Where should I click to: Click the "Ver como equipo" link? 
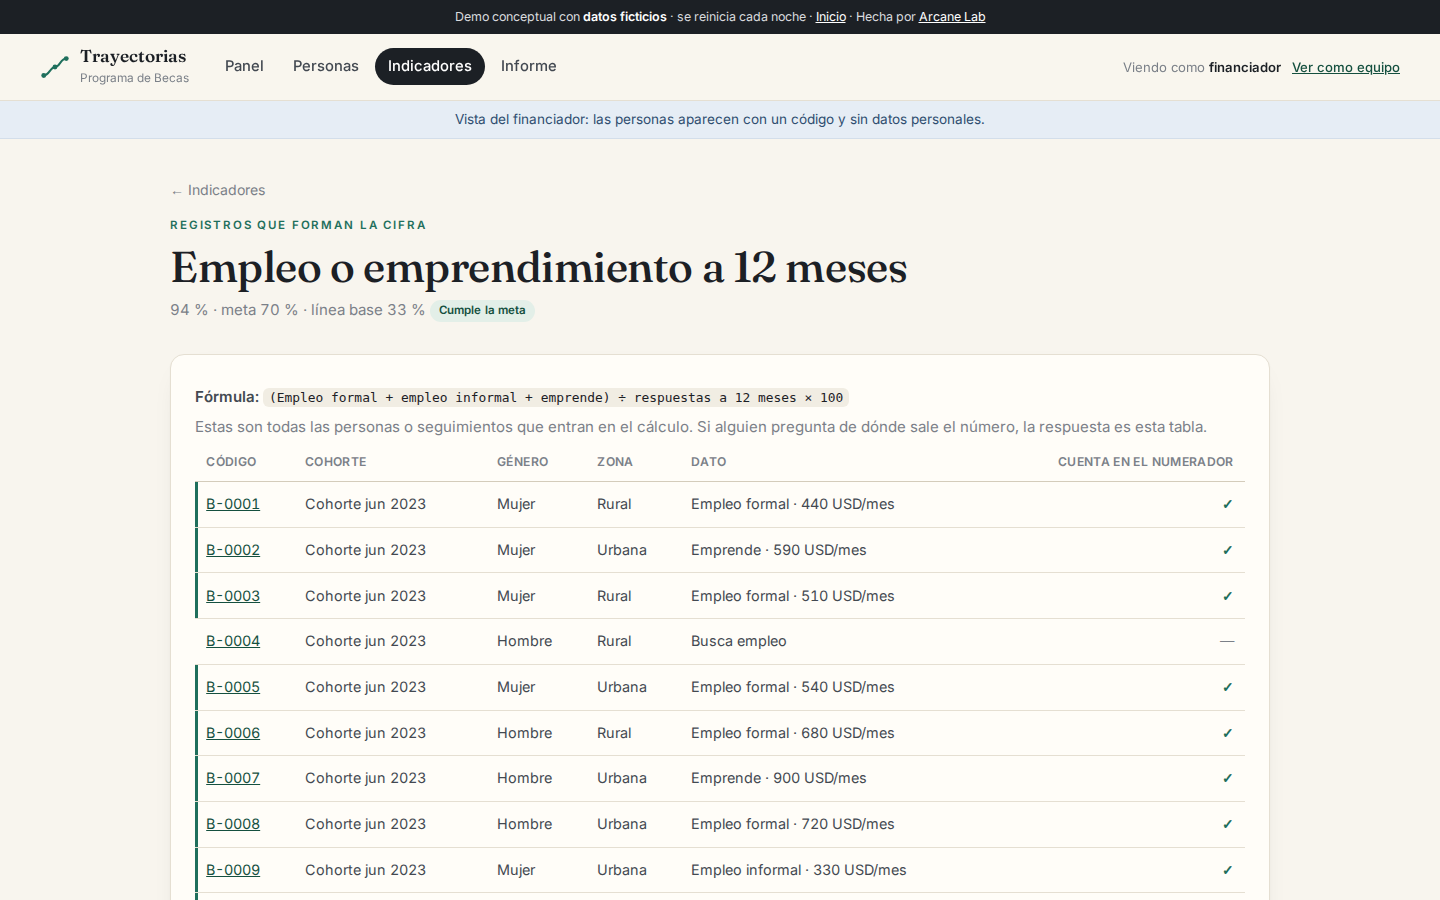1346,67
